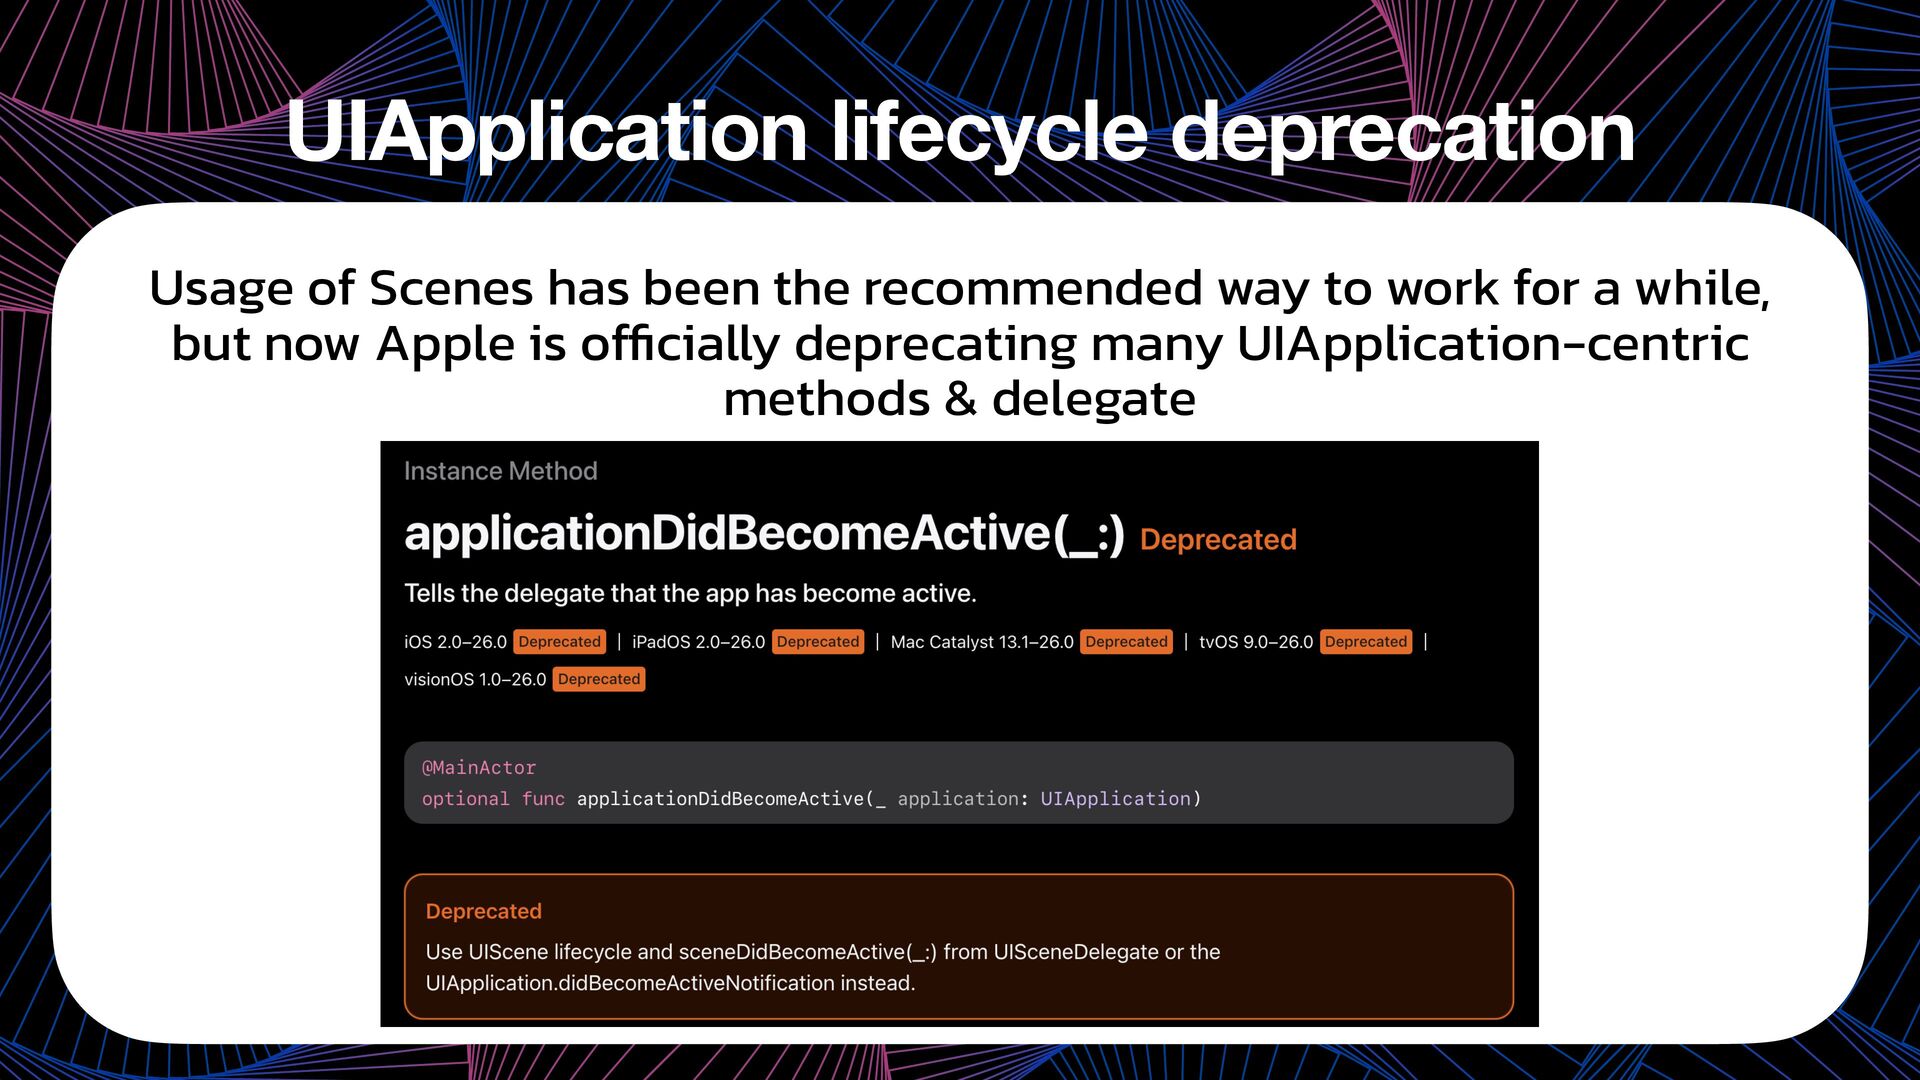Click the Deprecated badge next to Mac Catalyst
The width and height of the screenshot is (1920, 1080).
(x=1126, y=642)
